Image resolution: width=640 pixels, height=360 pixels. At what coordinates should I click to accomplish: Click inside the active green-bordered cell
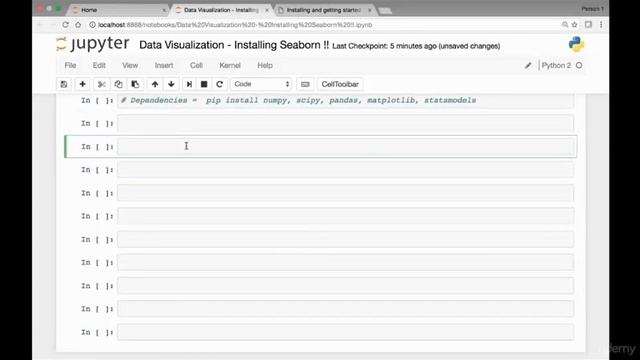[345, 147]
